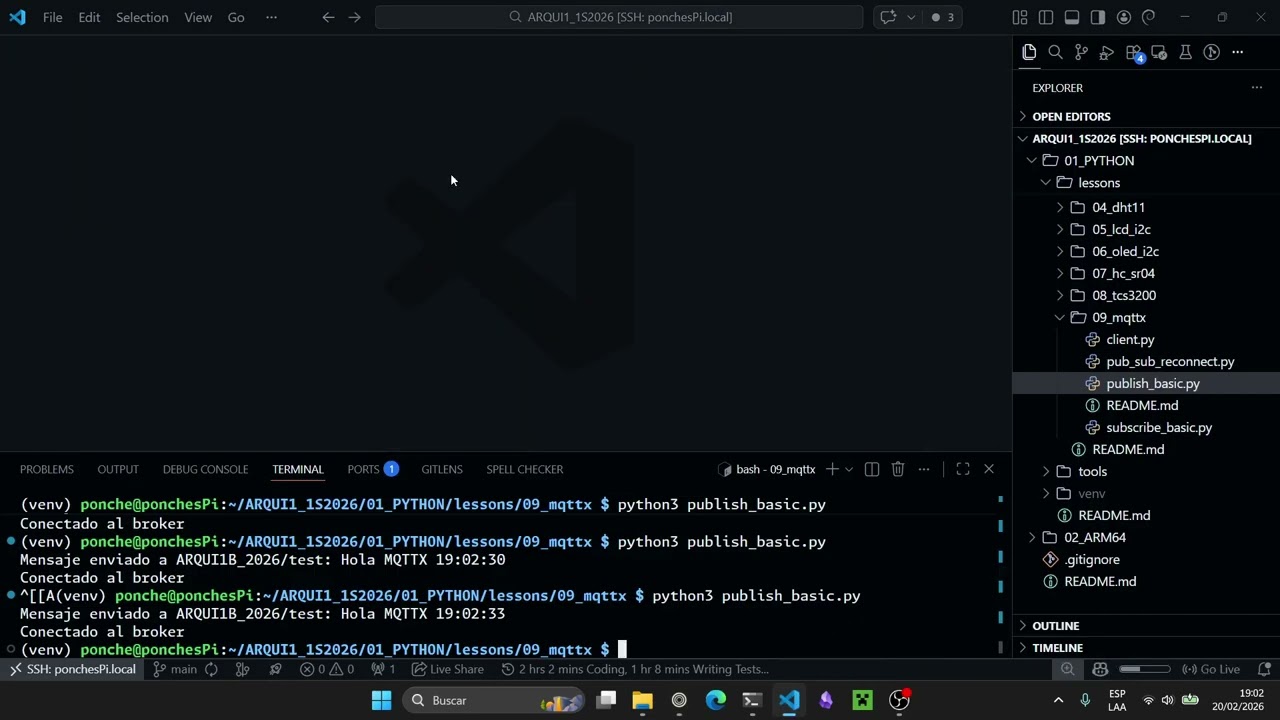Open the Explorer view icon
1280x720 pixels.
(1029, 52)
